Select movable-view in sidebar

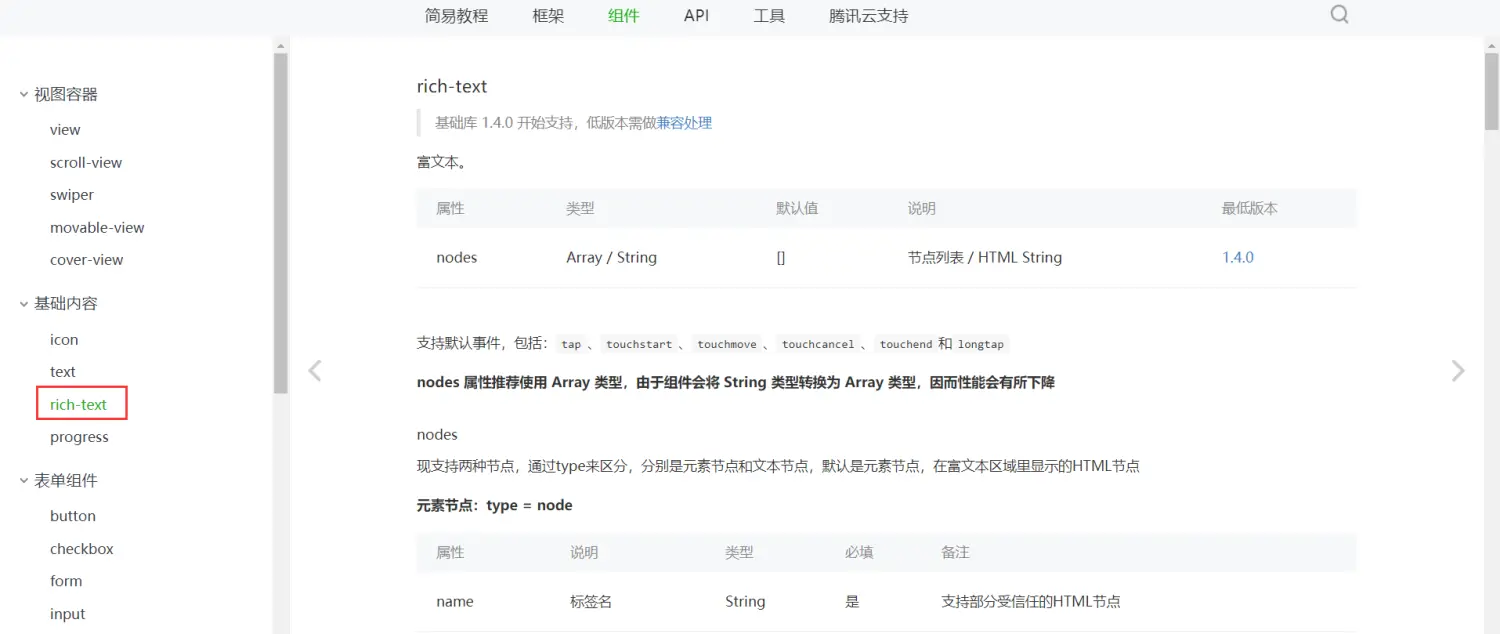97,227
